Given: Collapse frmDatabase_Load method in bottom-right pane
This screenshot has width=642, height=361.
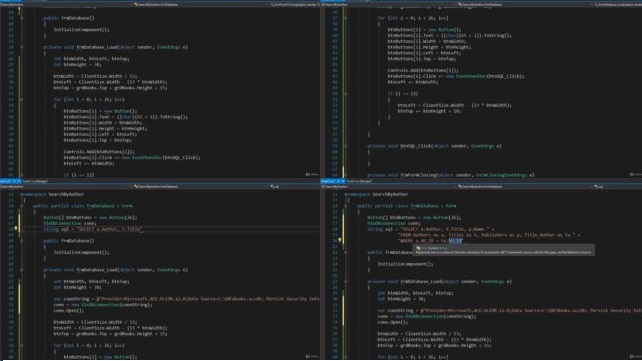Looking at the screenshot, I should [345, 282].
